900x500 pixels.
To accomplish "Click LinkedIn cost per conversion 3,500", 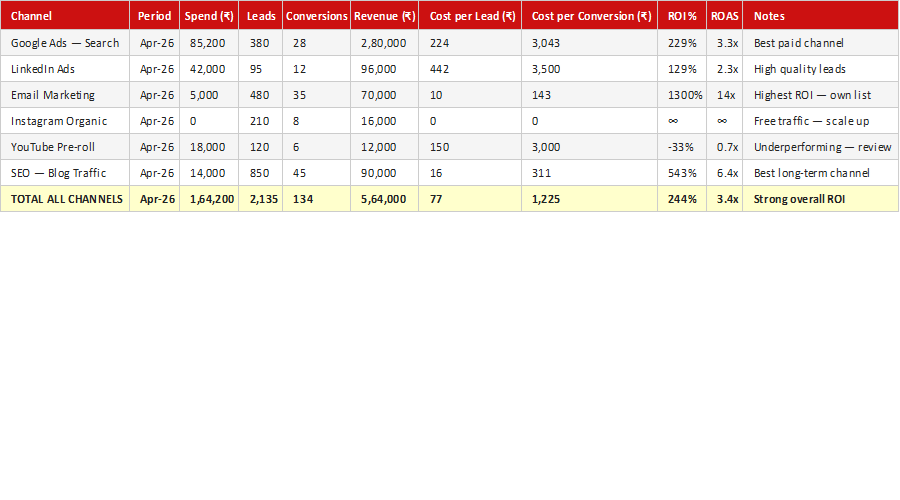I will (589, 69).
